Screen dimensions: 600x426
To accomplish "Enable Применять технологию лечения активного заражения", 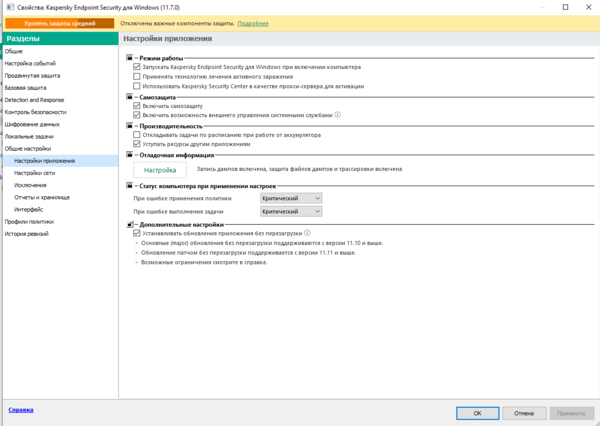I will (137, 76).
